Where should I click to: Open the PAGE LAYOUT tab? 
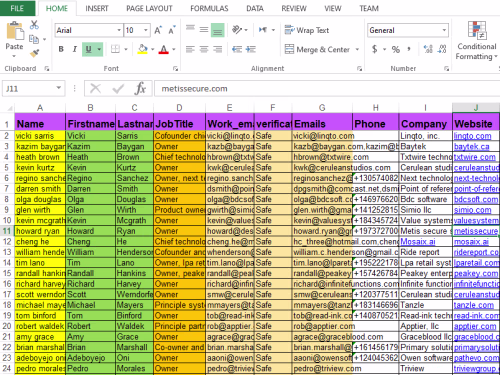(x=149, y=8)
